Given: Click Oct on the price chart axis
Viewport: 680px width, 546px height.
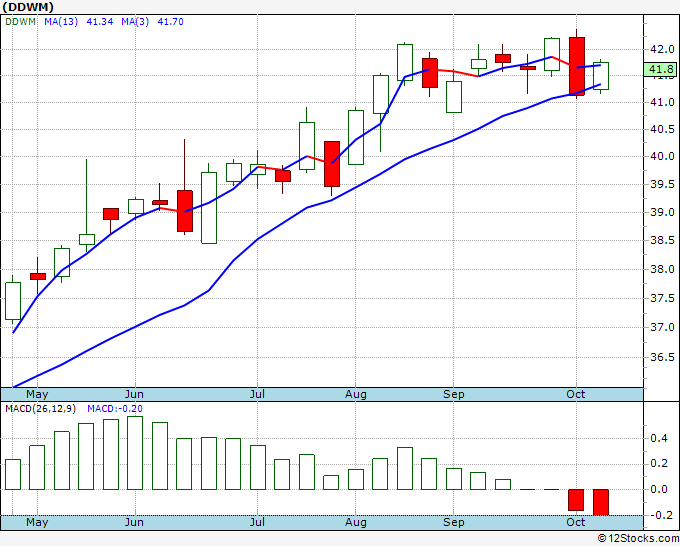Looking at the screenshot, I should [x=576, y=394].
